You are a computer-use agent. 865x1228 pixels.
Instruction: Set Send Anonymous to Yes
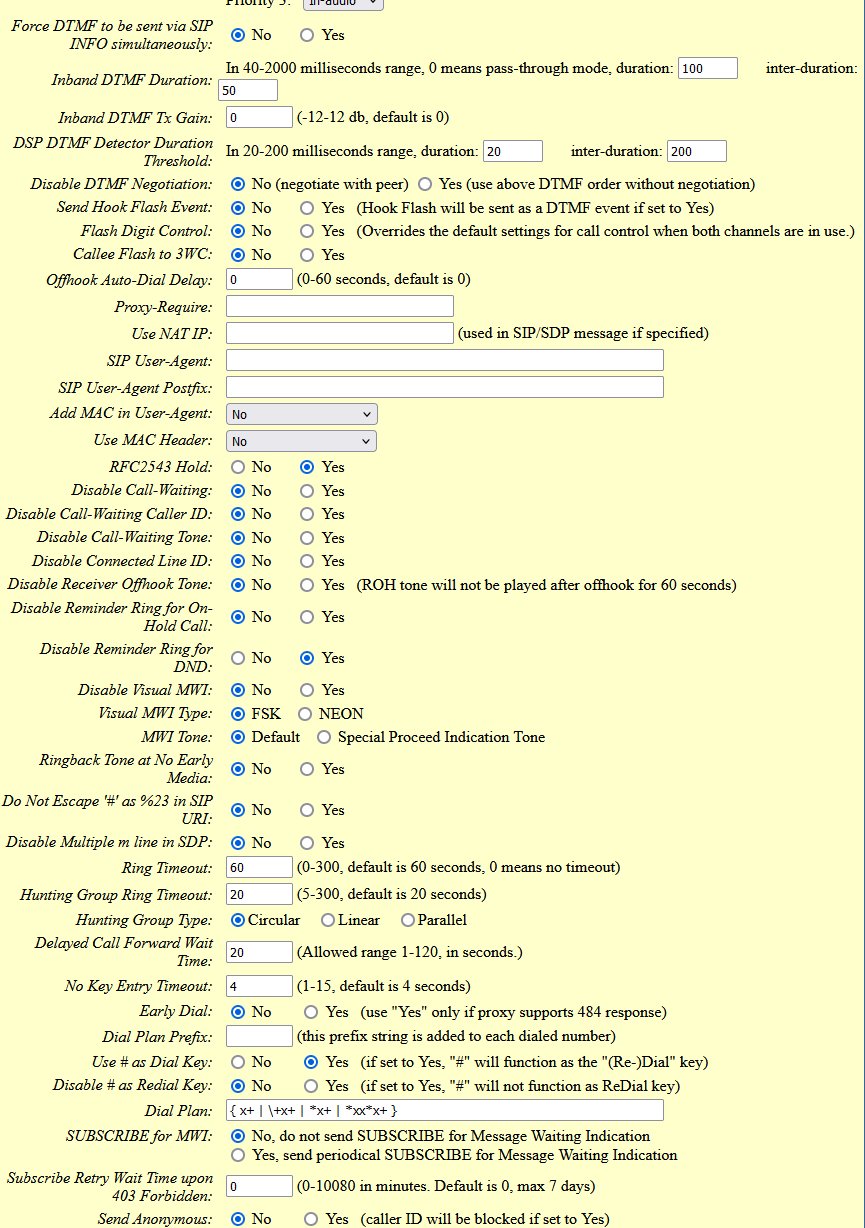point(311,1219)
